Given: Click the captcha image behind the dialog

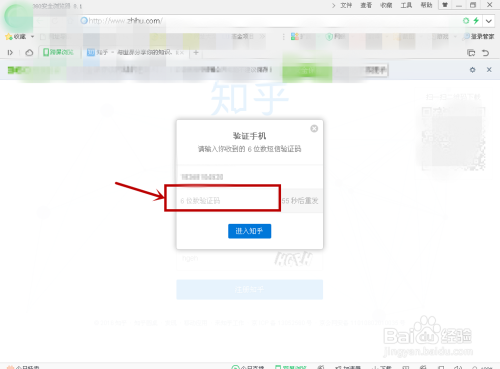Looking at the screenshot, I should [x=294, y=258].
